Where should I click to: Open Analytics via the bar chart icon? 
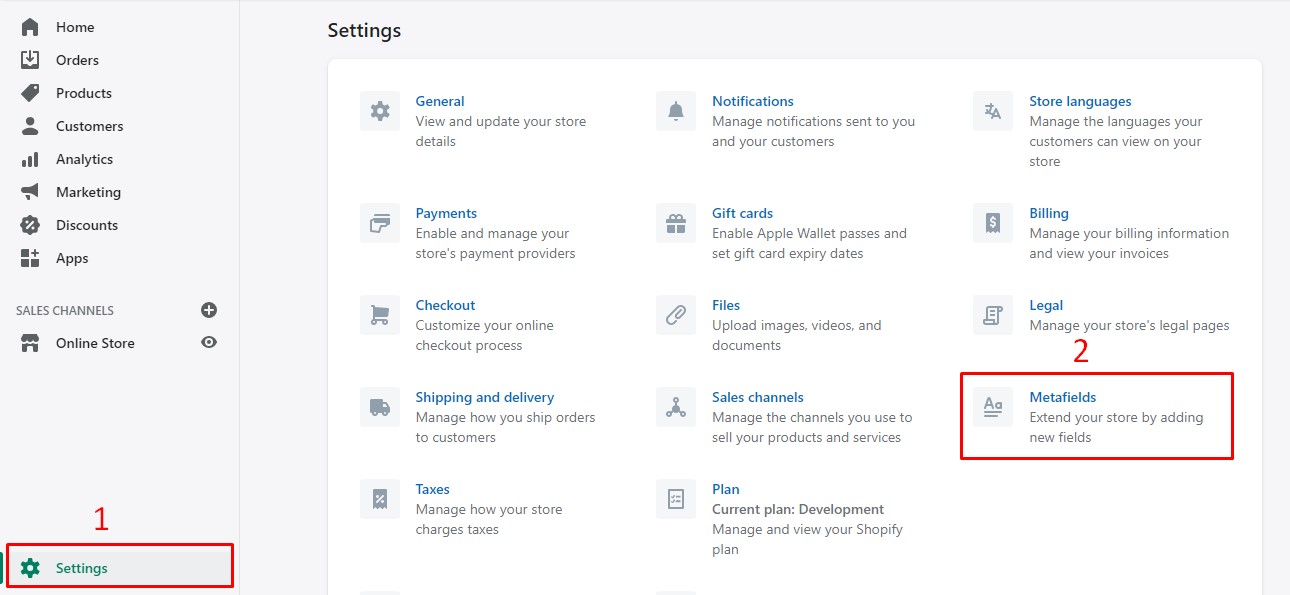pos(31,158)
